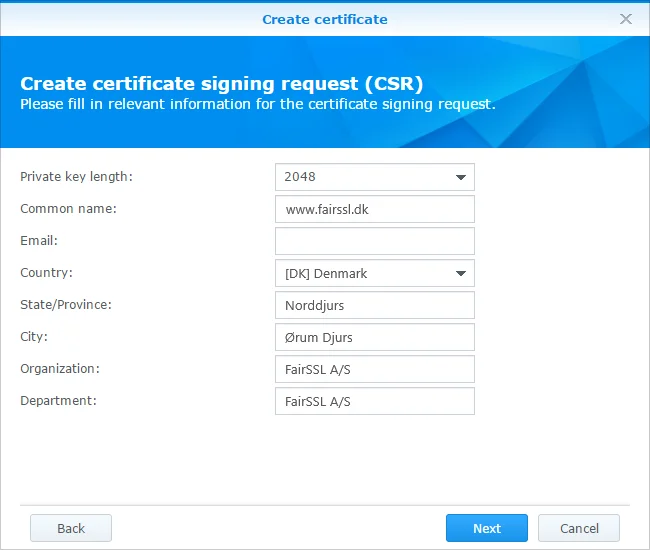Open the Country dropdown showing Denmark
Viewport: 650px width, 550px height.
[x=375, y=273]
